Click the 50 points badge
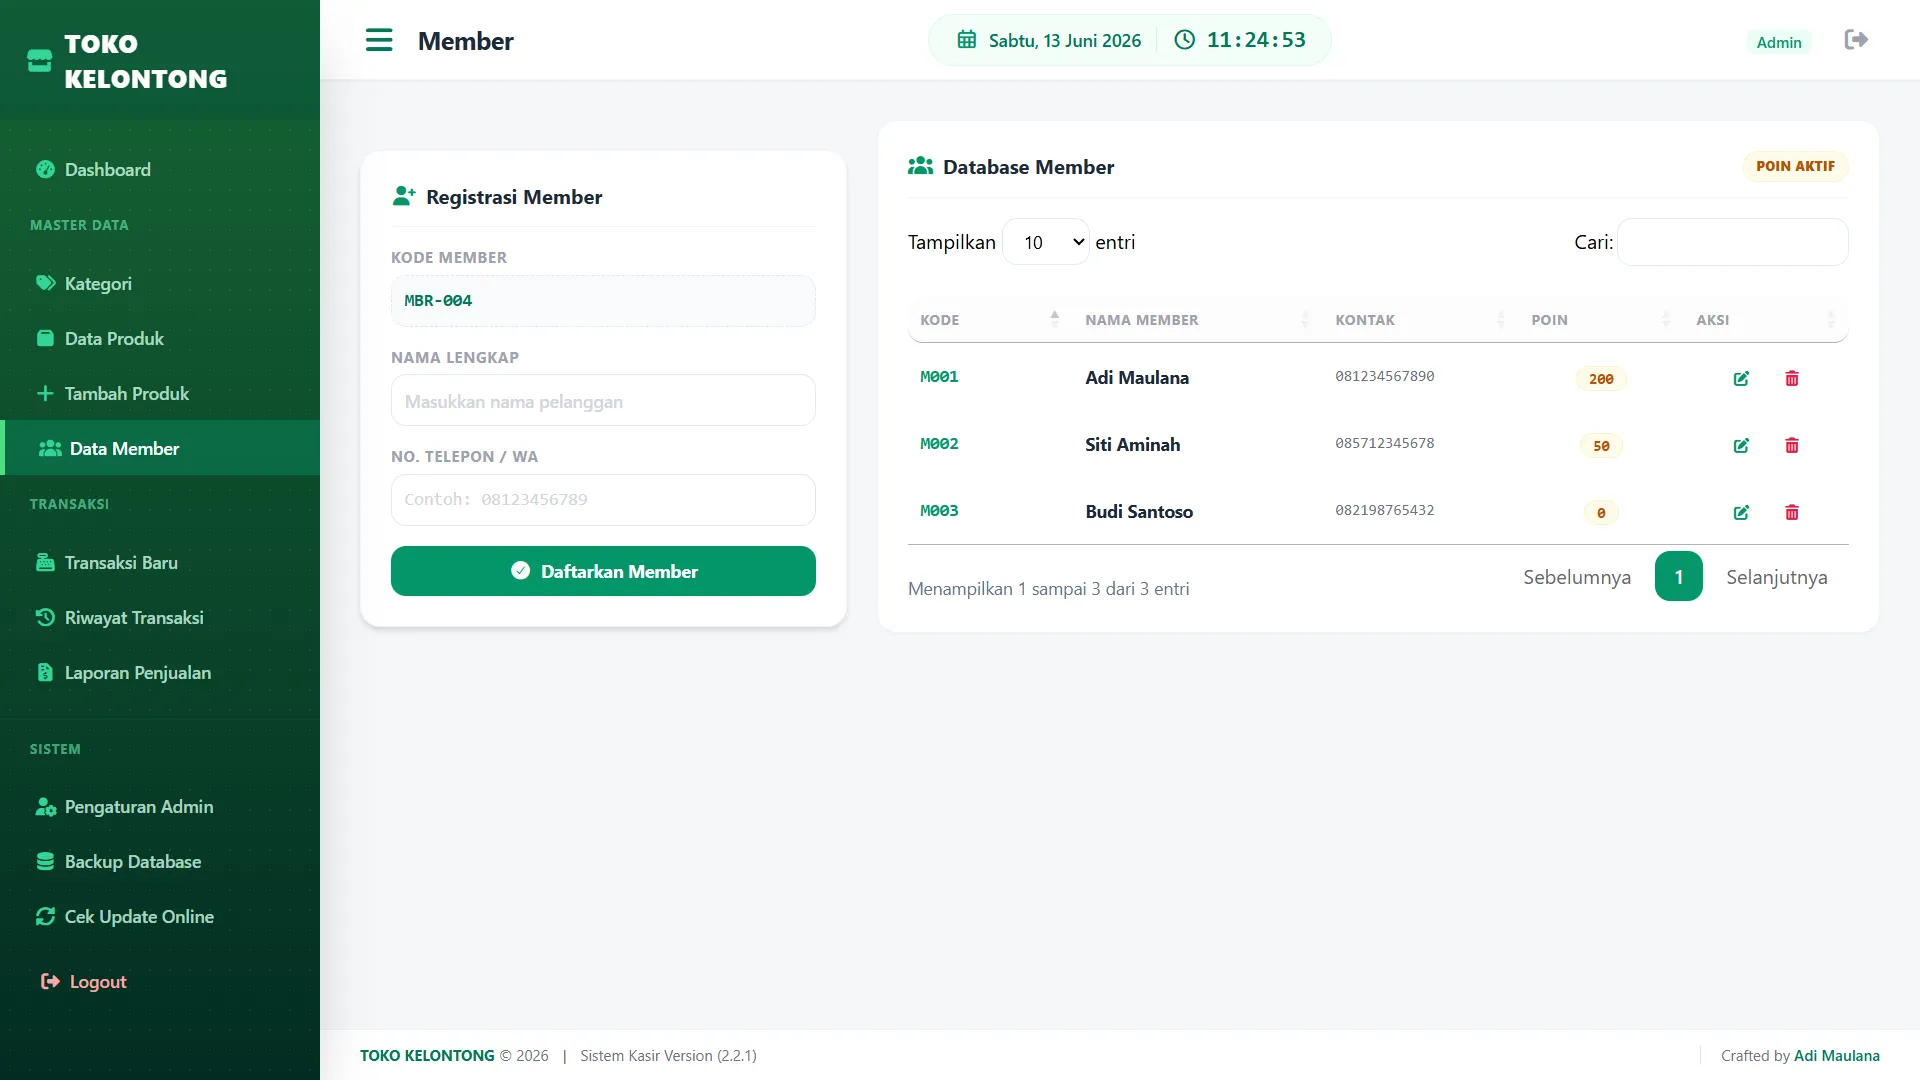1920x1080 pixels. (x=1601, y=446)
